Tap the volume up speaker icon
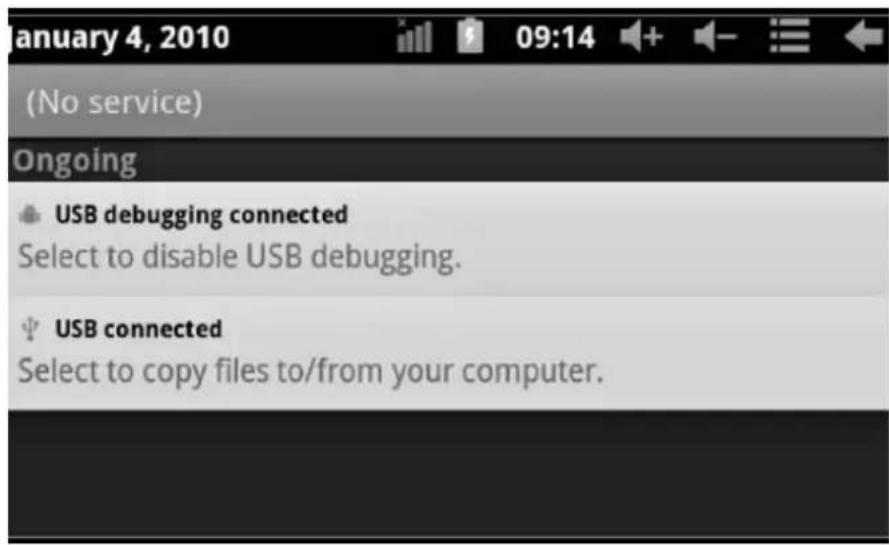This screenshot has width=889, height=545. 641,37
